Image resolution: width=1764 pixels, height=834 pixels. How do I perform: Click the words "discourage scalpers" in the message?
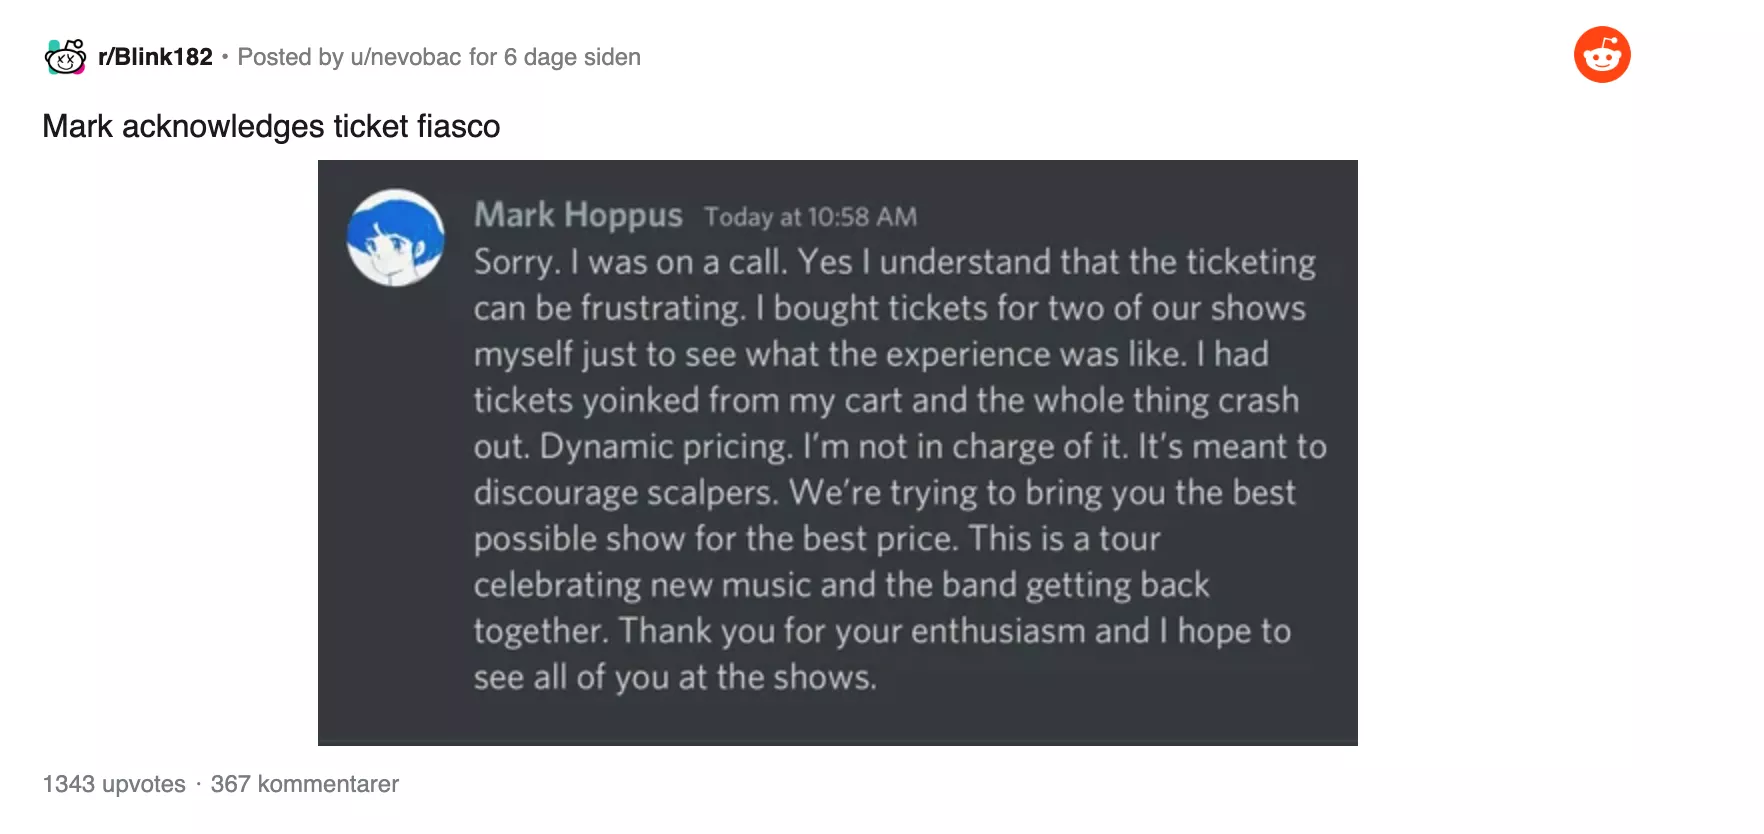point(625,493)
